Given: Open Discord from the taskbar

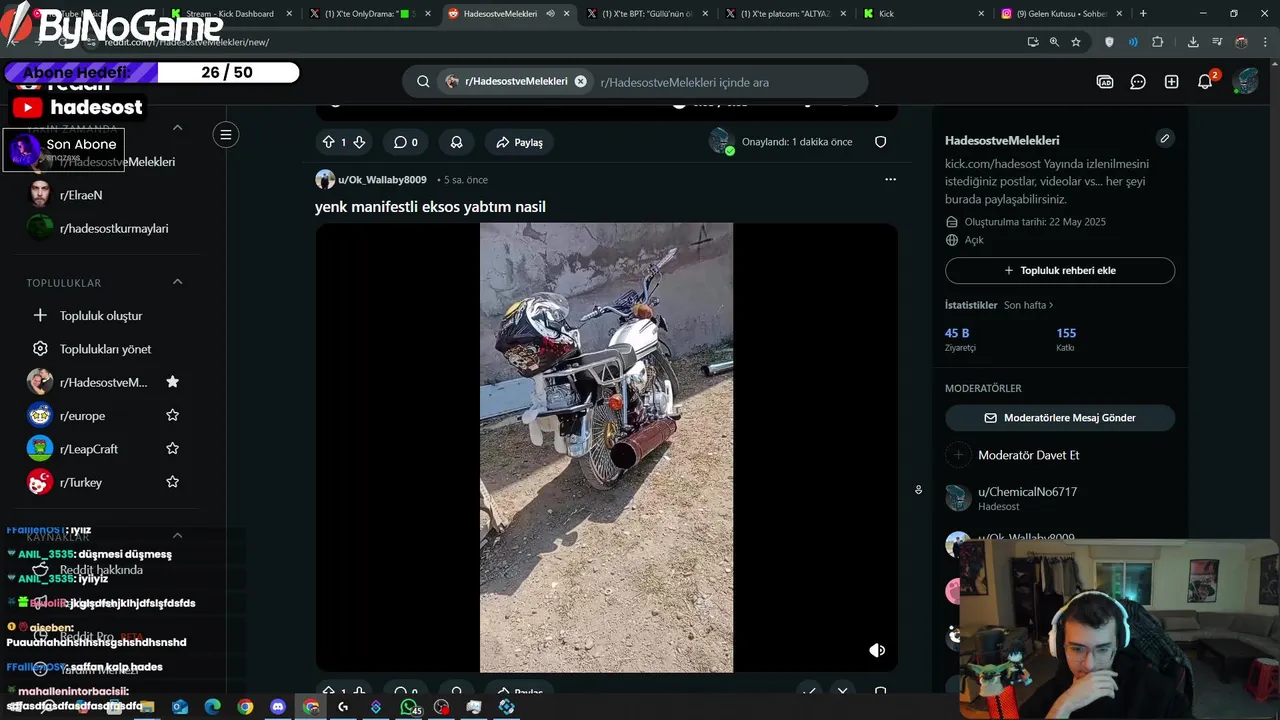Looking at the screenshot, I should click(278, 707).
